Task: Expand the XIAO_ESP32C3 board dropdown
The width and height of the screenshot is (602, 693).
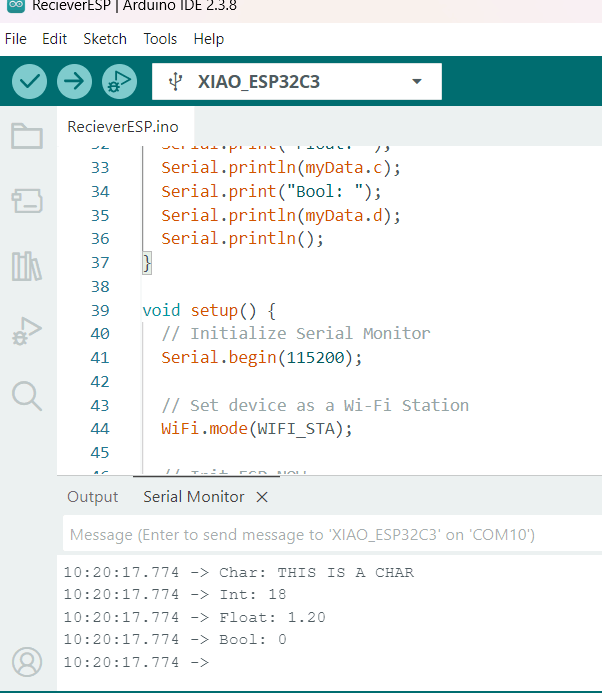Action: [416, 82]
